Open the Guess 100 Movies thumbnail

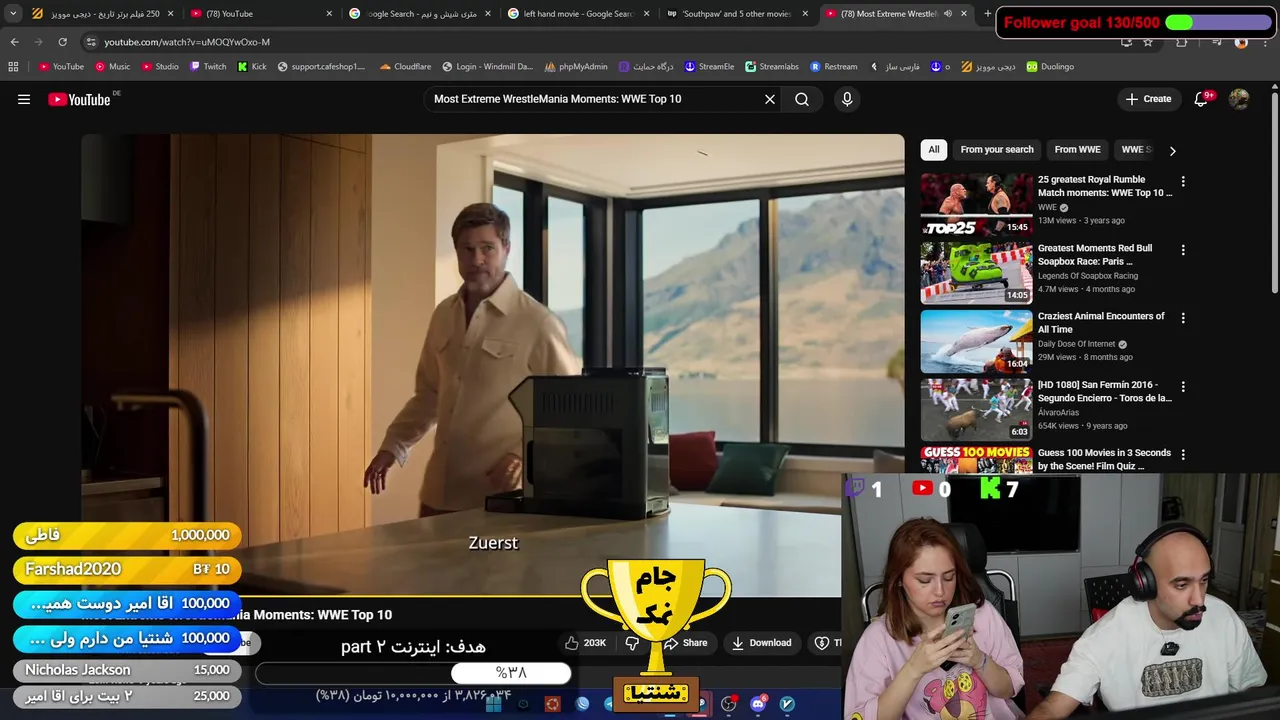coord(976,460)
